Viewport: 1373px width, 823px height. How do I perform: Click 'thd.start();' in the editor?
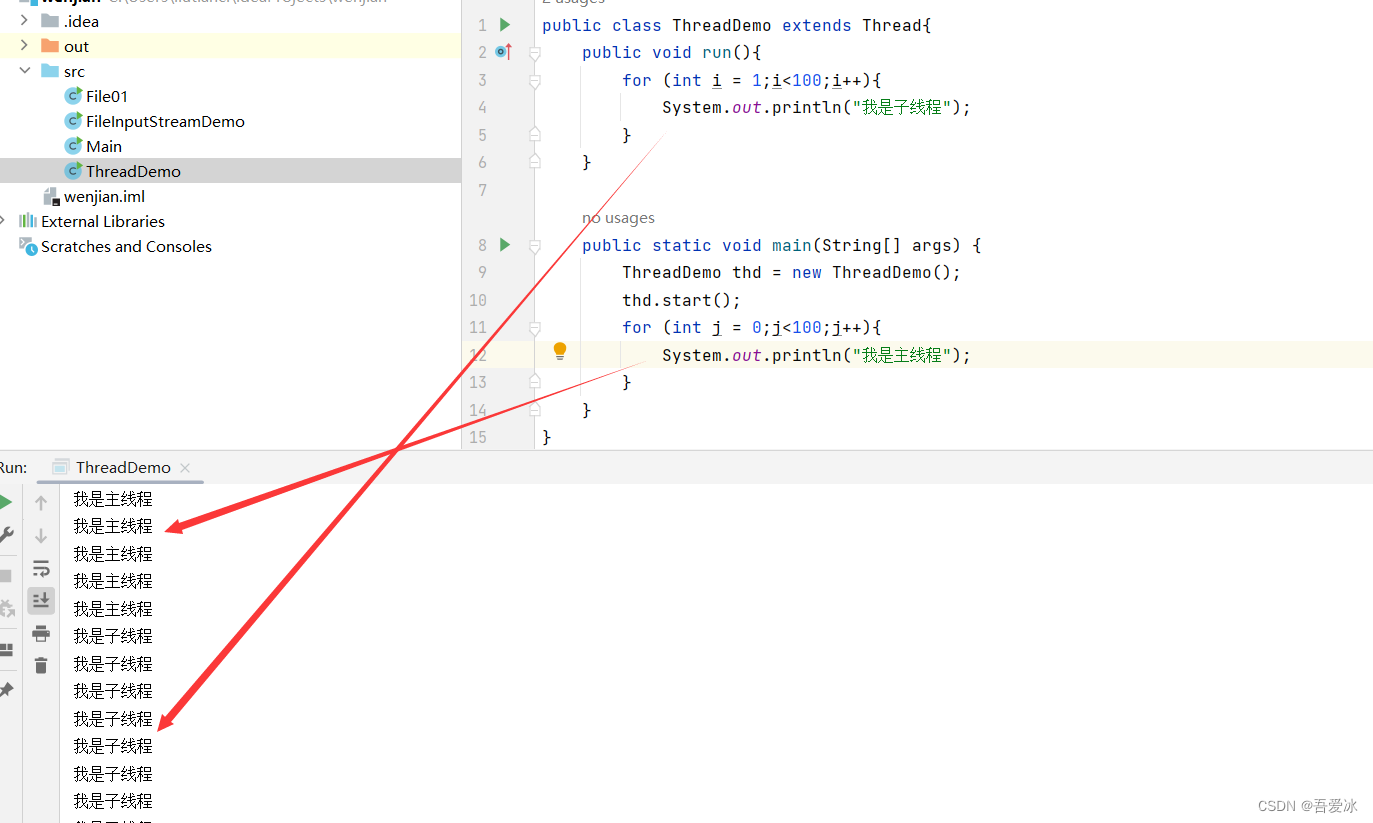(681, 300)
